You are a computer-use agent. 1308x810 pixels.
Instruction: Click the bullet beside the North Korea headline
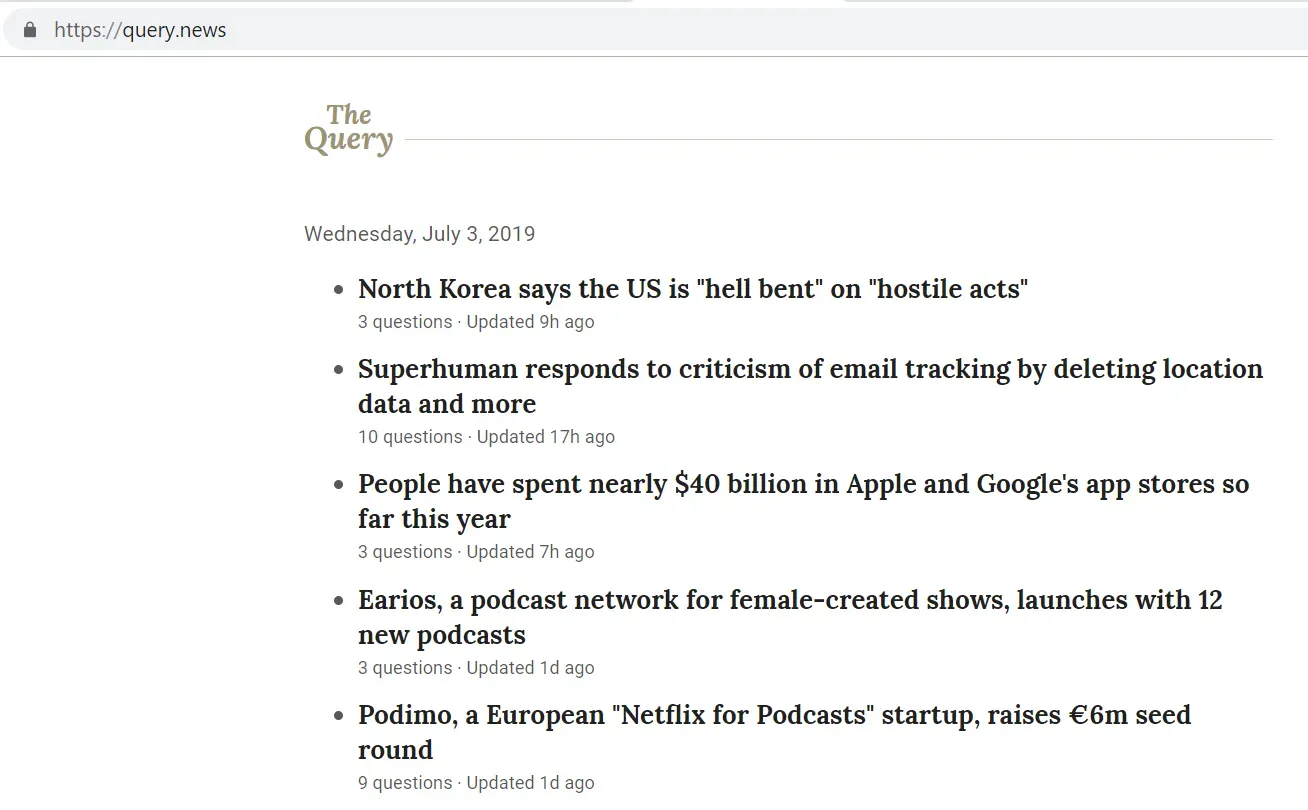[x=338, y=290]
